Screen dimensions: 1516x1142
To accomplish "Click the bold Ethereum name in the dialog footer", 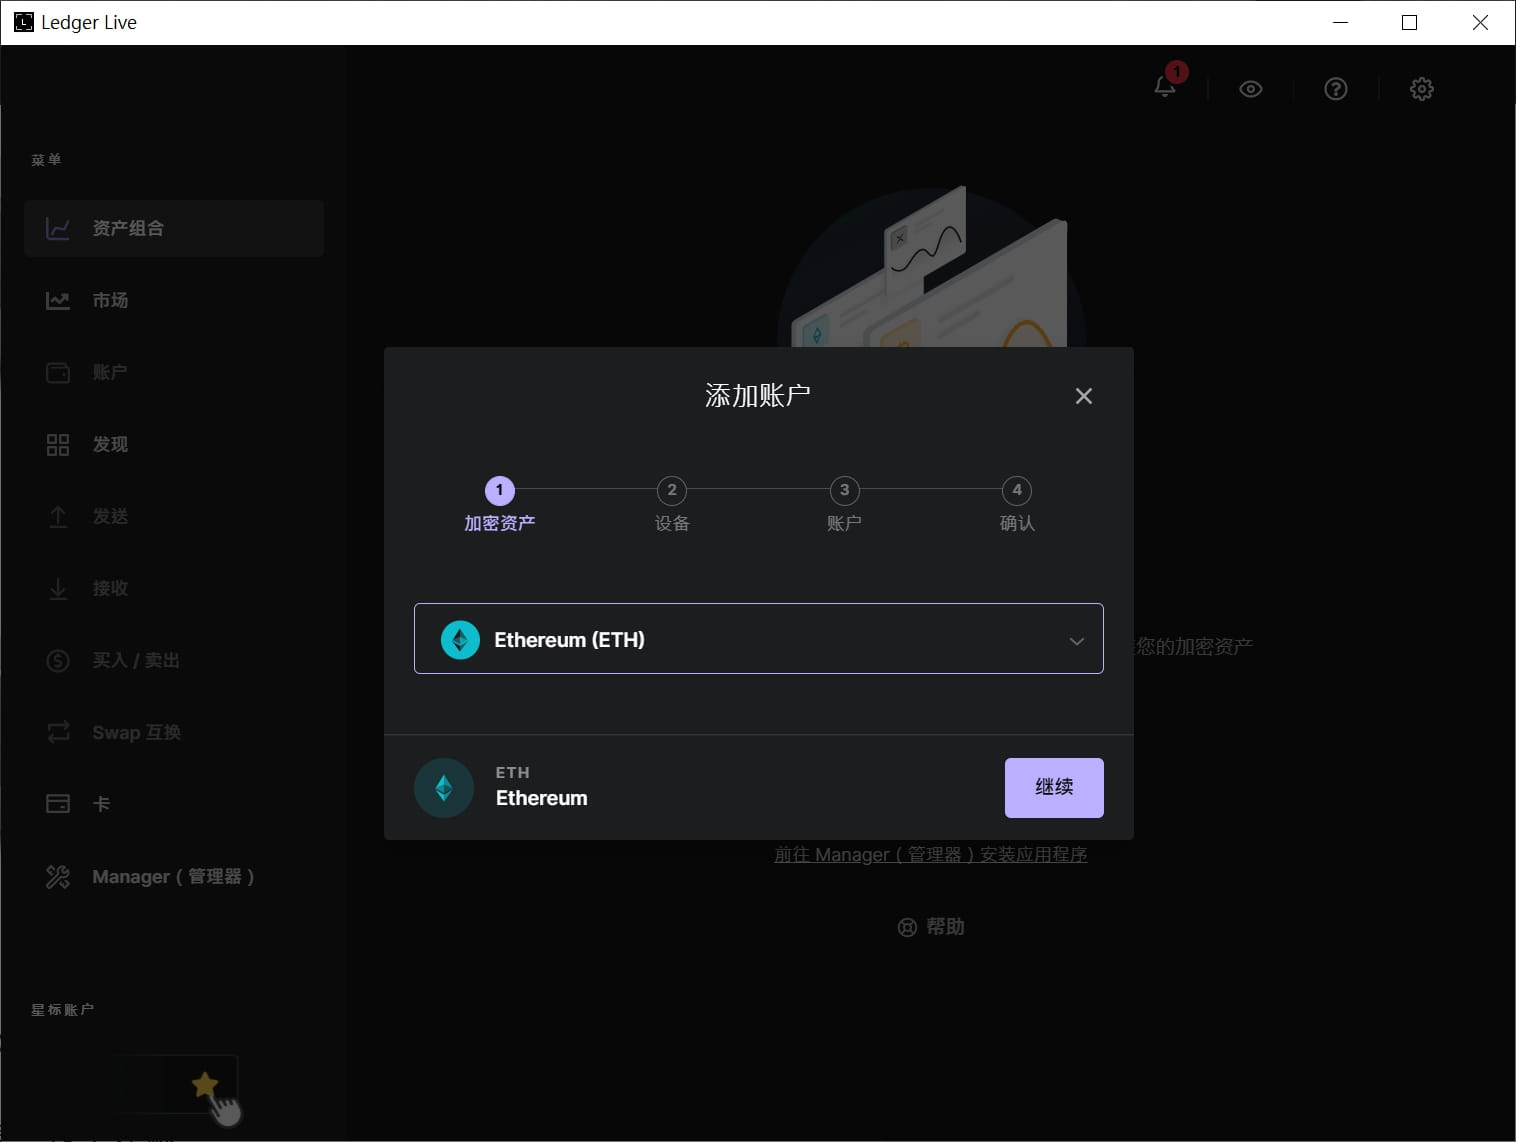I will pyautogui.click(x=541, y=798).
